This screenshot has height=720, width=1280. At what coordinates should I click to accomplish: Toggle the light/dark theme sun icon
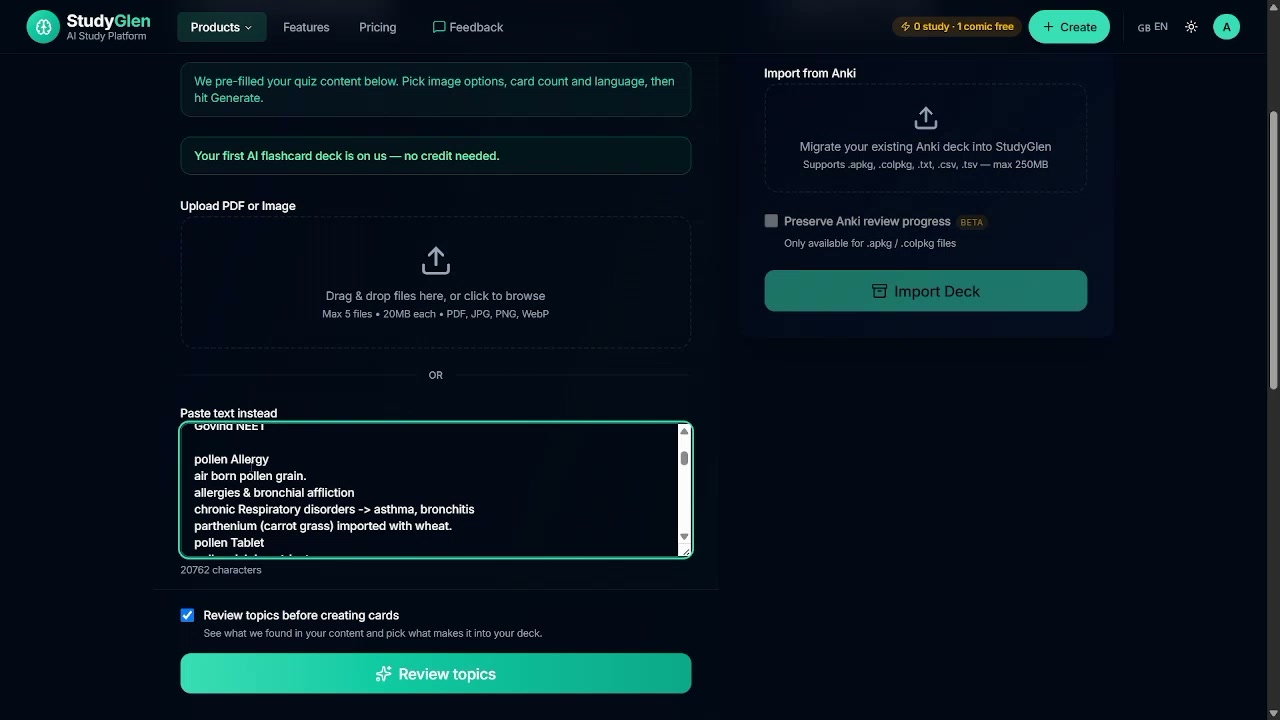coord(1191,27)
